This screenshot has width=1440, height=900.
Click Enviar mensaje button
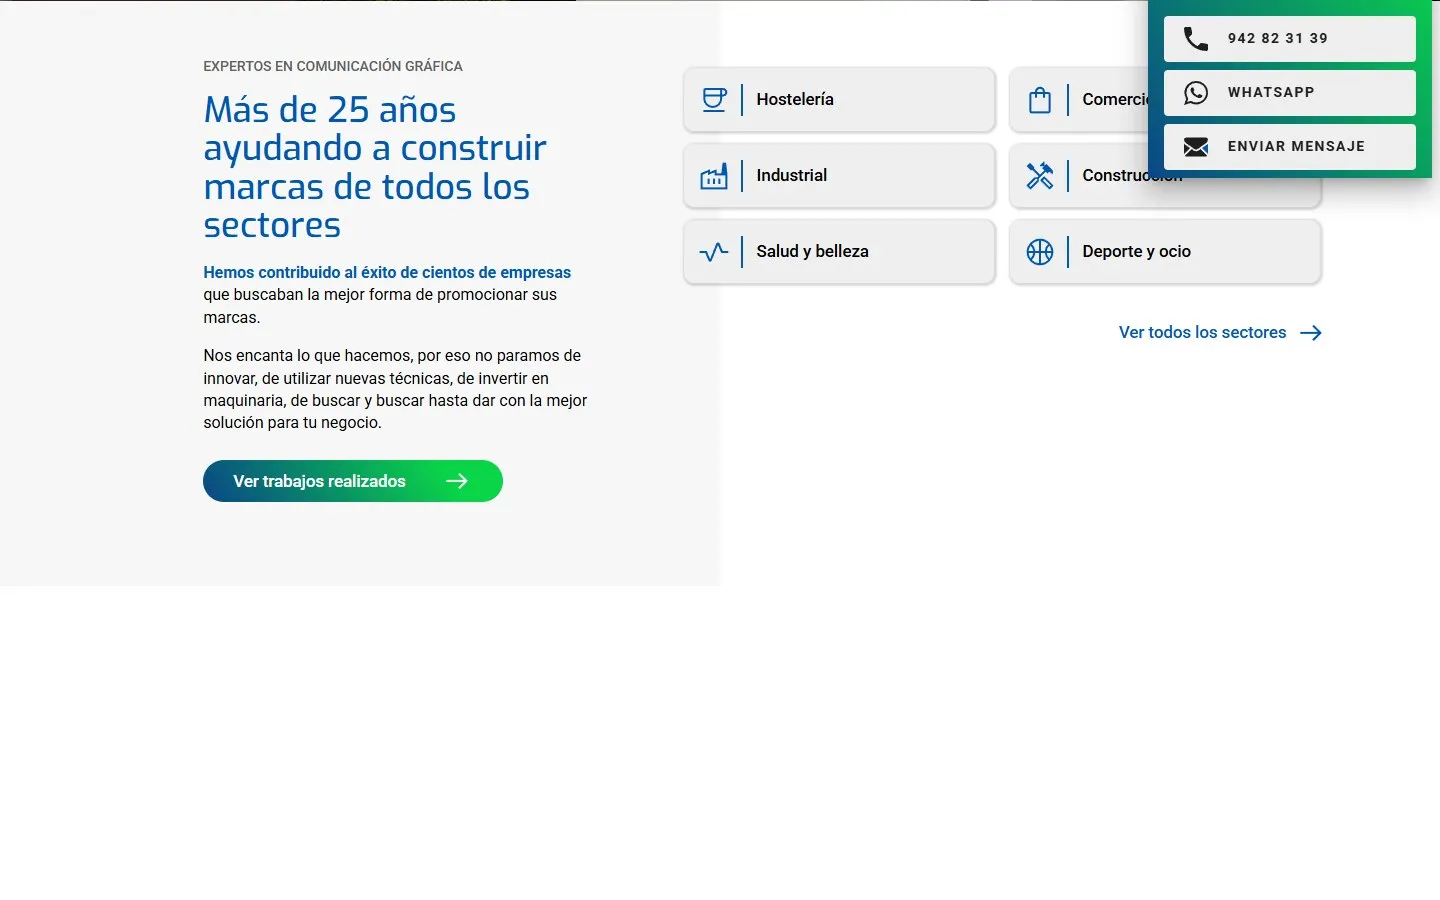coord(1290,147)
